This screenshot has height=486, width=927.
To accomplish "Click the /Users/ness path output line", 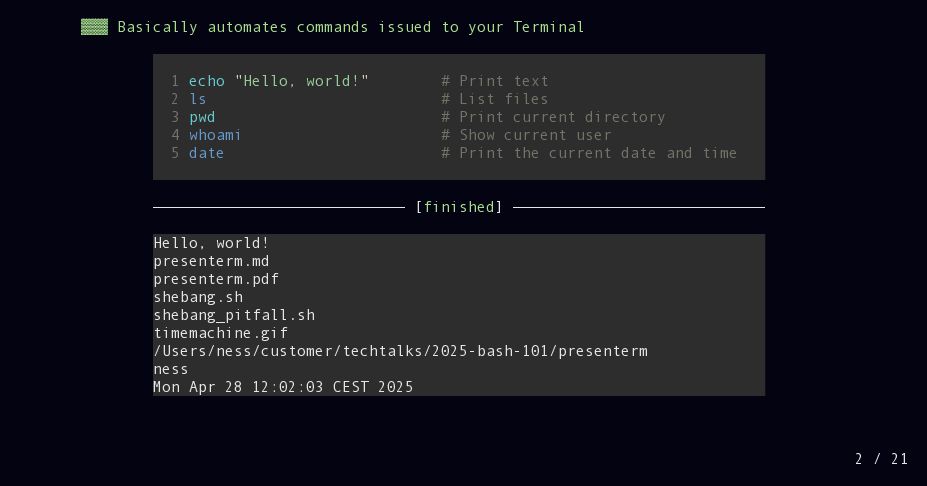I will coord(400,351).
